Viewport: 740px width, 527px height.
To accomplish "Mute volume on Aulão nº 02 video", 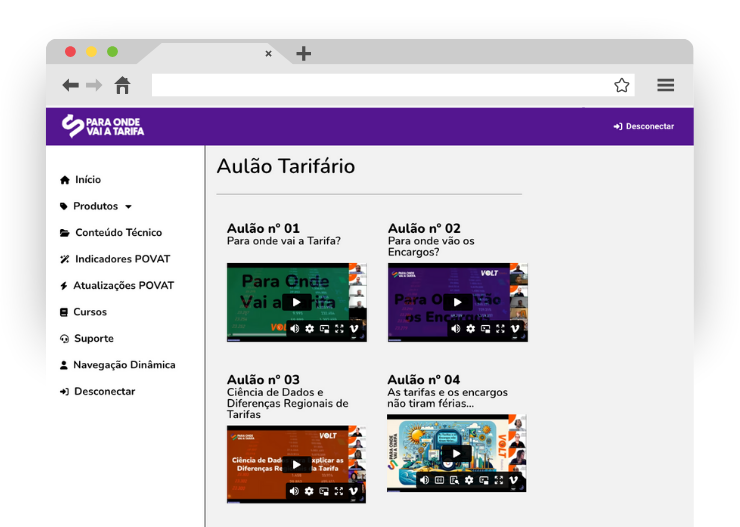I will tap(455, 328).
